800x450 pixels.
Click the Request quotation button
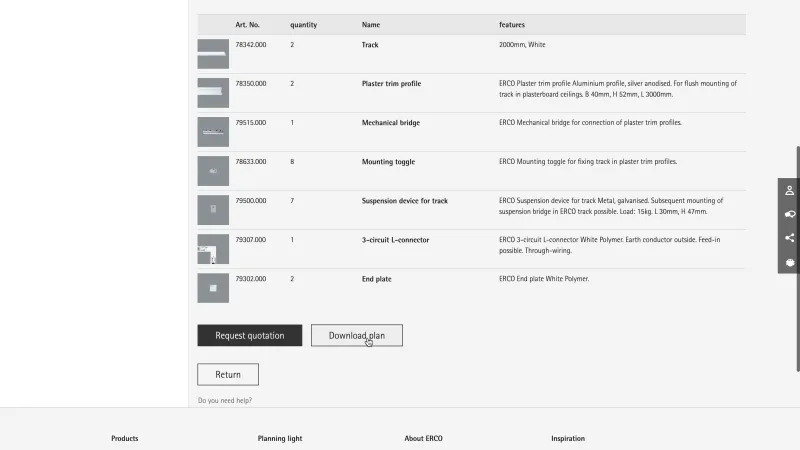click(x=249, y=336)
